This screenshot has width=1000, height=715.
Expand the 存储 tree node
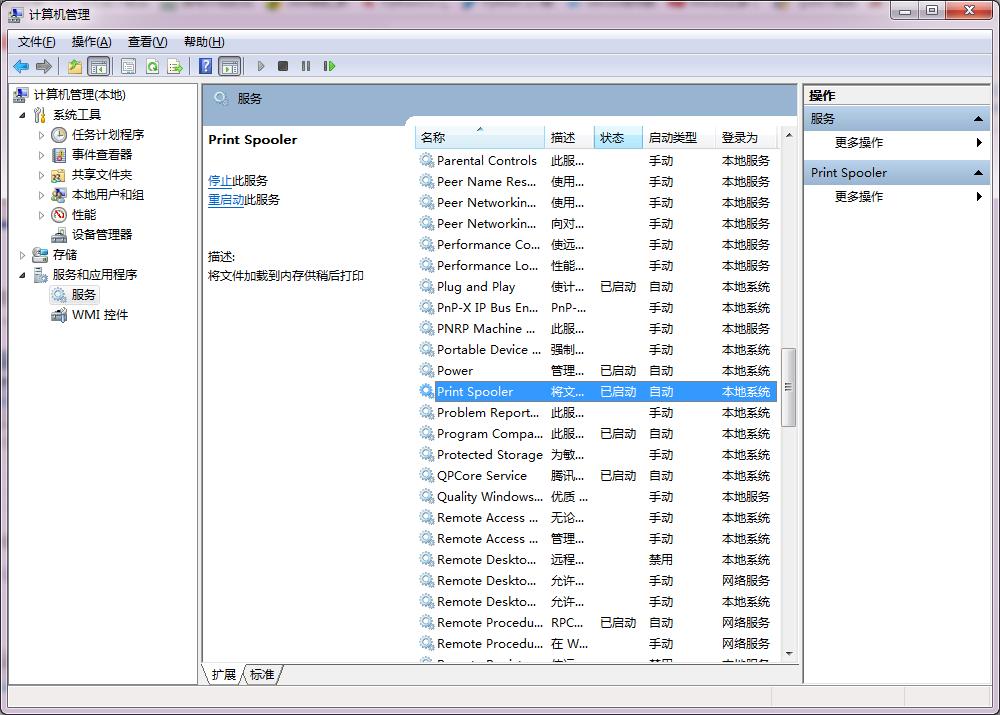[23, 255]
